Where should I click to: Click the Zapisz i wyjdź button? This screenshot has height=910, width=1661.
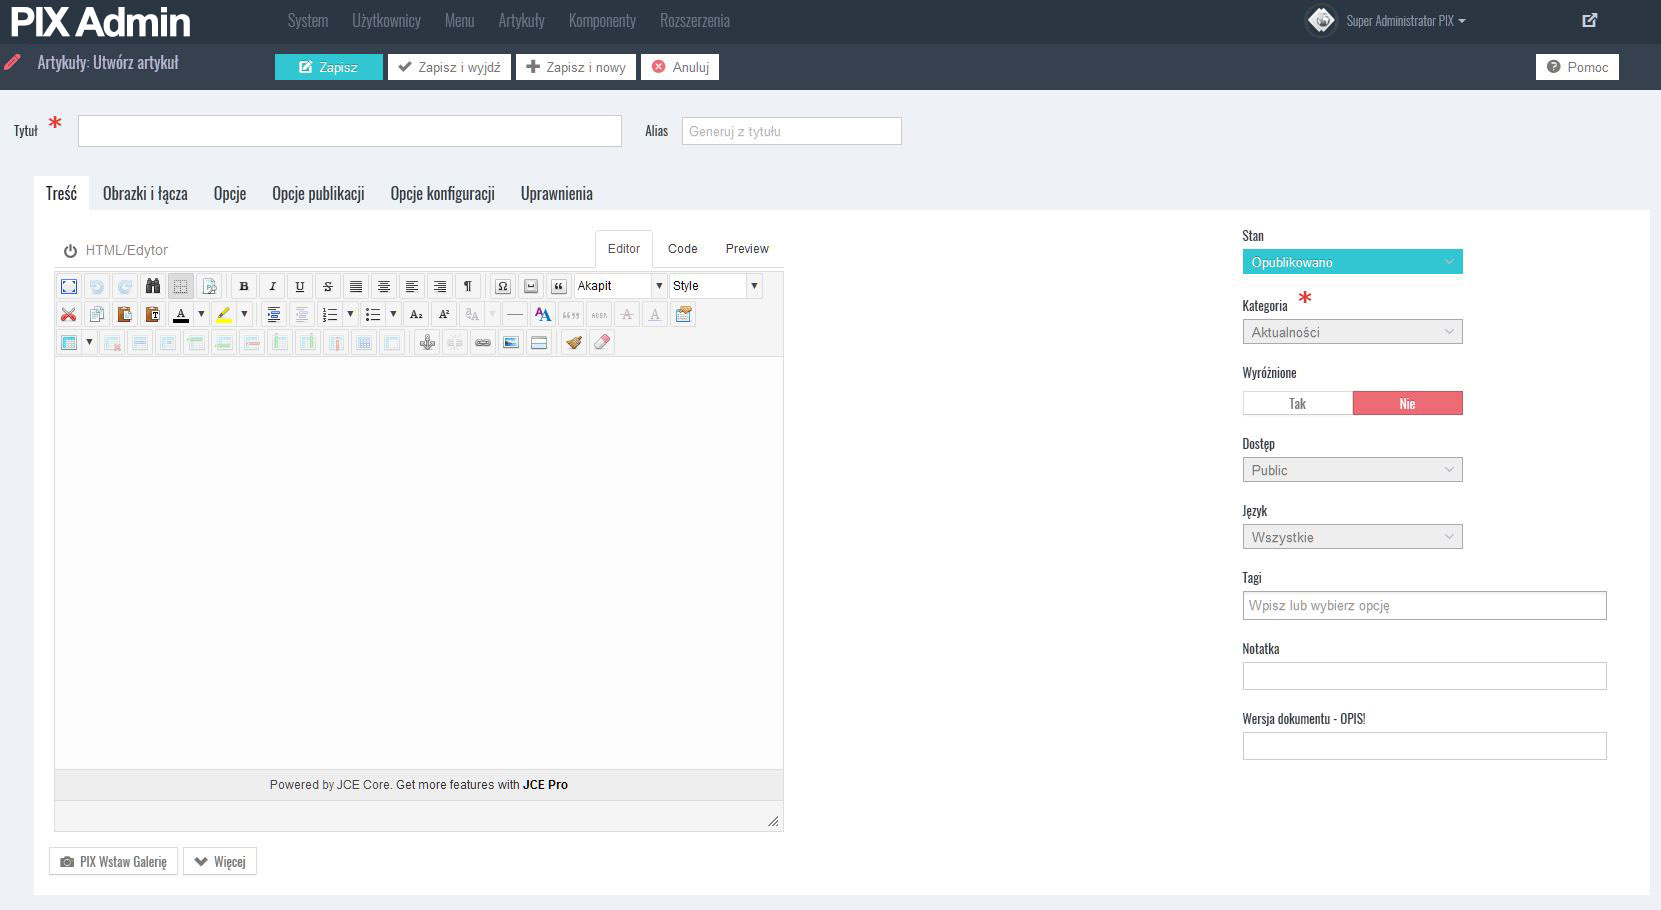click(449, 67)
